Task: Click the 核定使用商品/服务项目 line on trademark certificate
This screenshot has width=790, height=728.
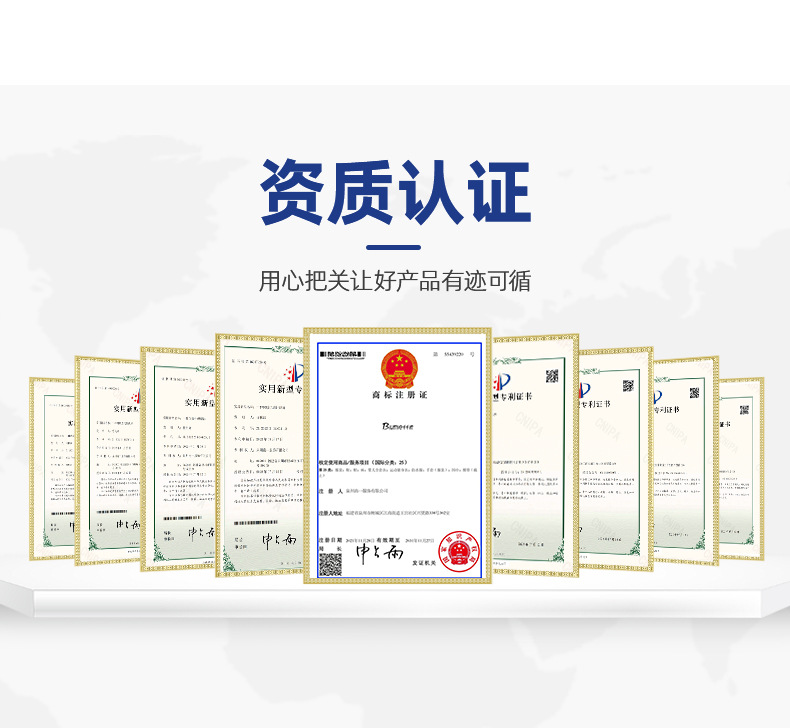Action: pos(363,461)
